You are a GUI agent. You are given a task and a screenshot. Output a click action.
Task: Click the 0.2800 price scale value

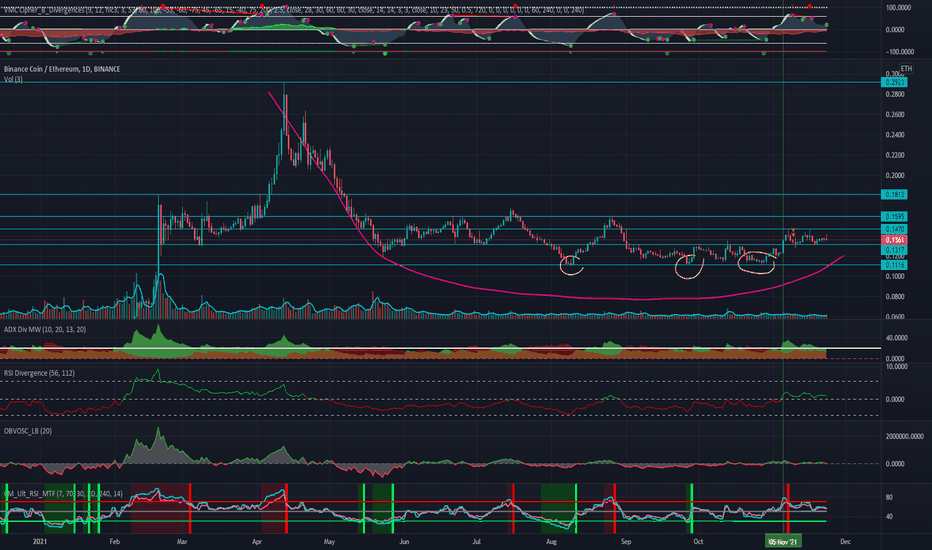click(895, 95)
